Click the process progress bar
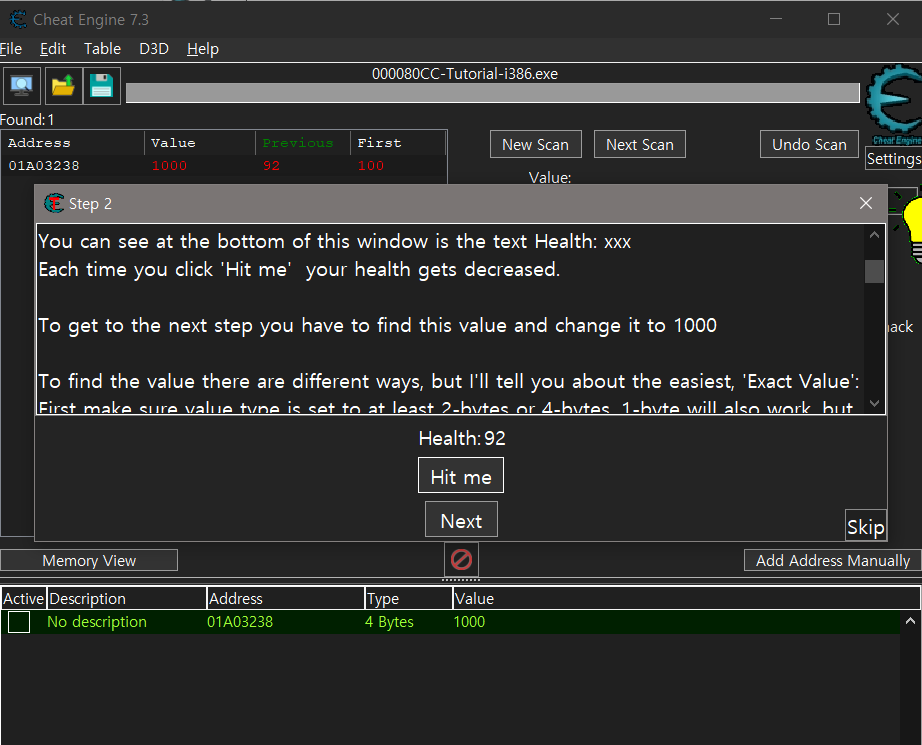The width and height of the screenshot is (922, 745). pos(493,93)
